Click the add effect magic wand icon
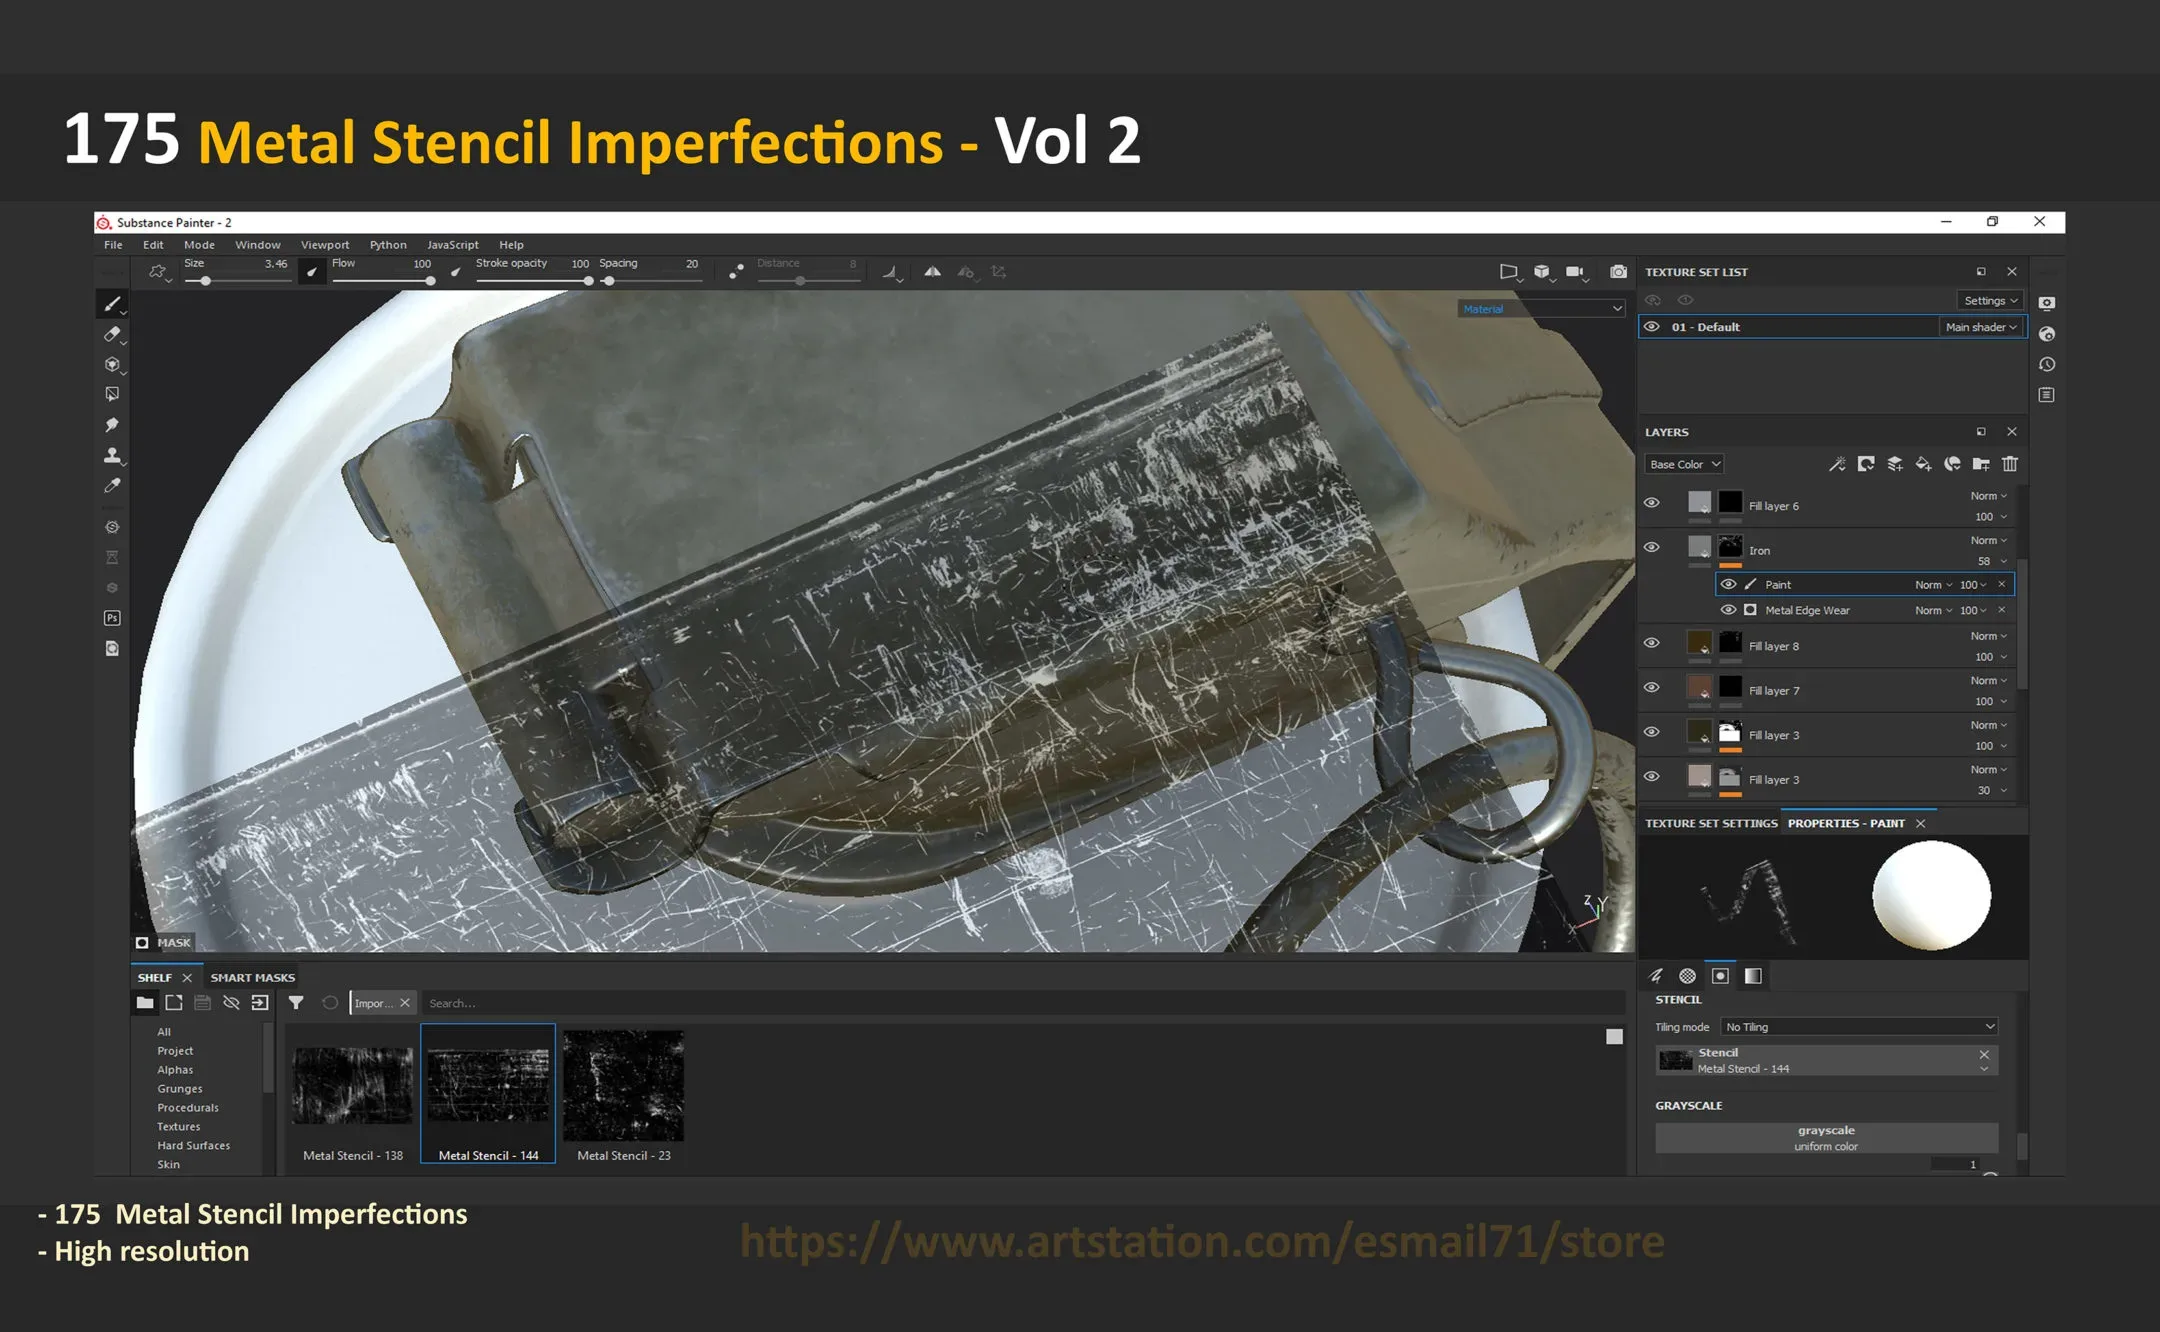The image size is (2160, 1332). [x=1837, y=464]
